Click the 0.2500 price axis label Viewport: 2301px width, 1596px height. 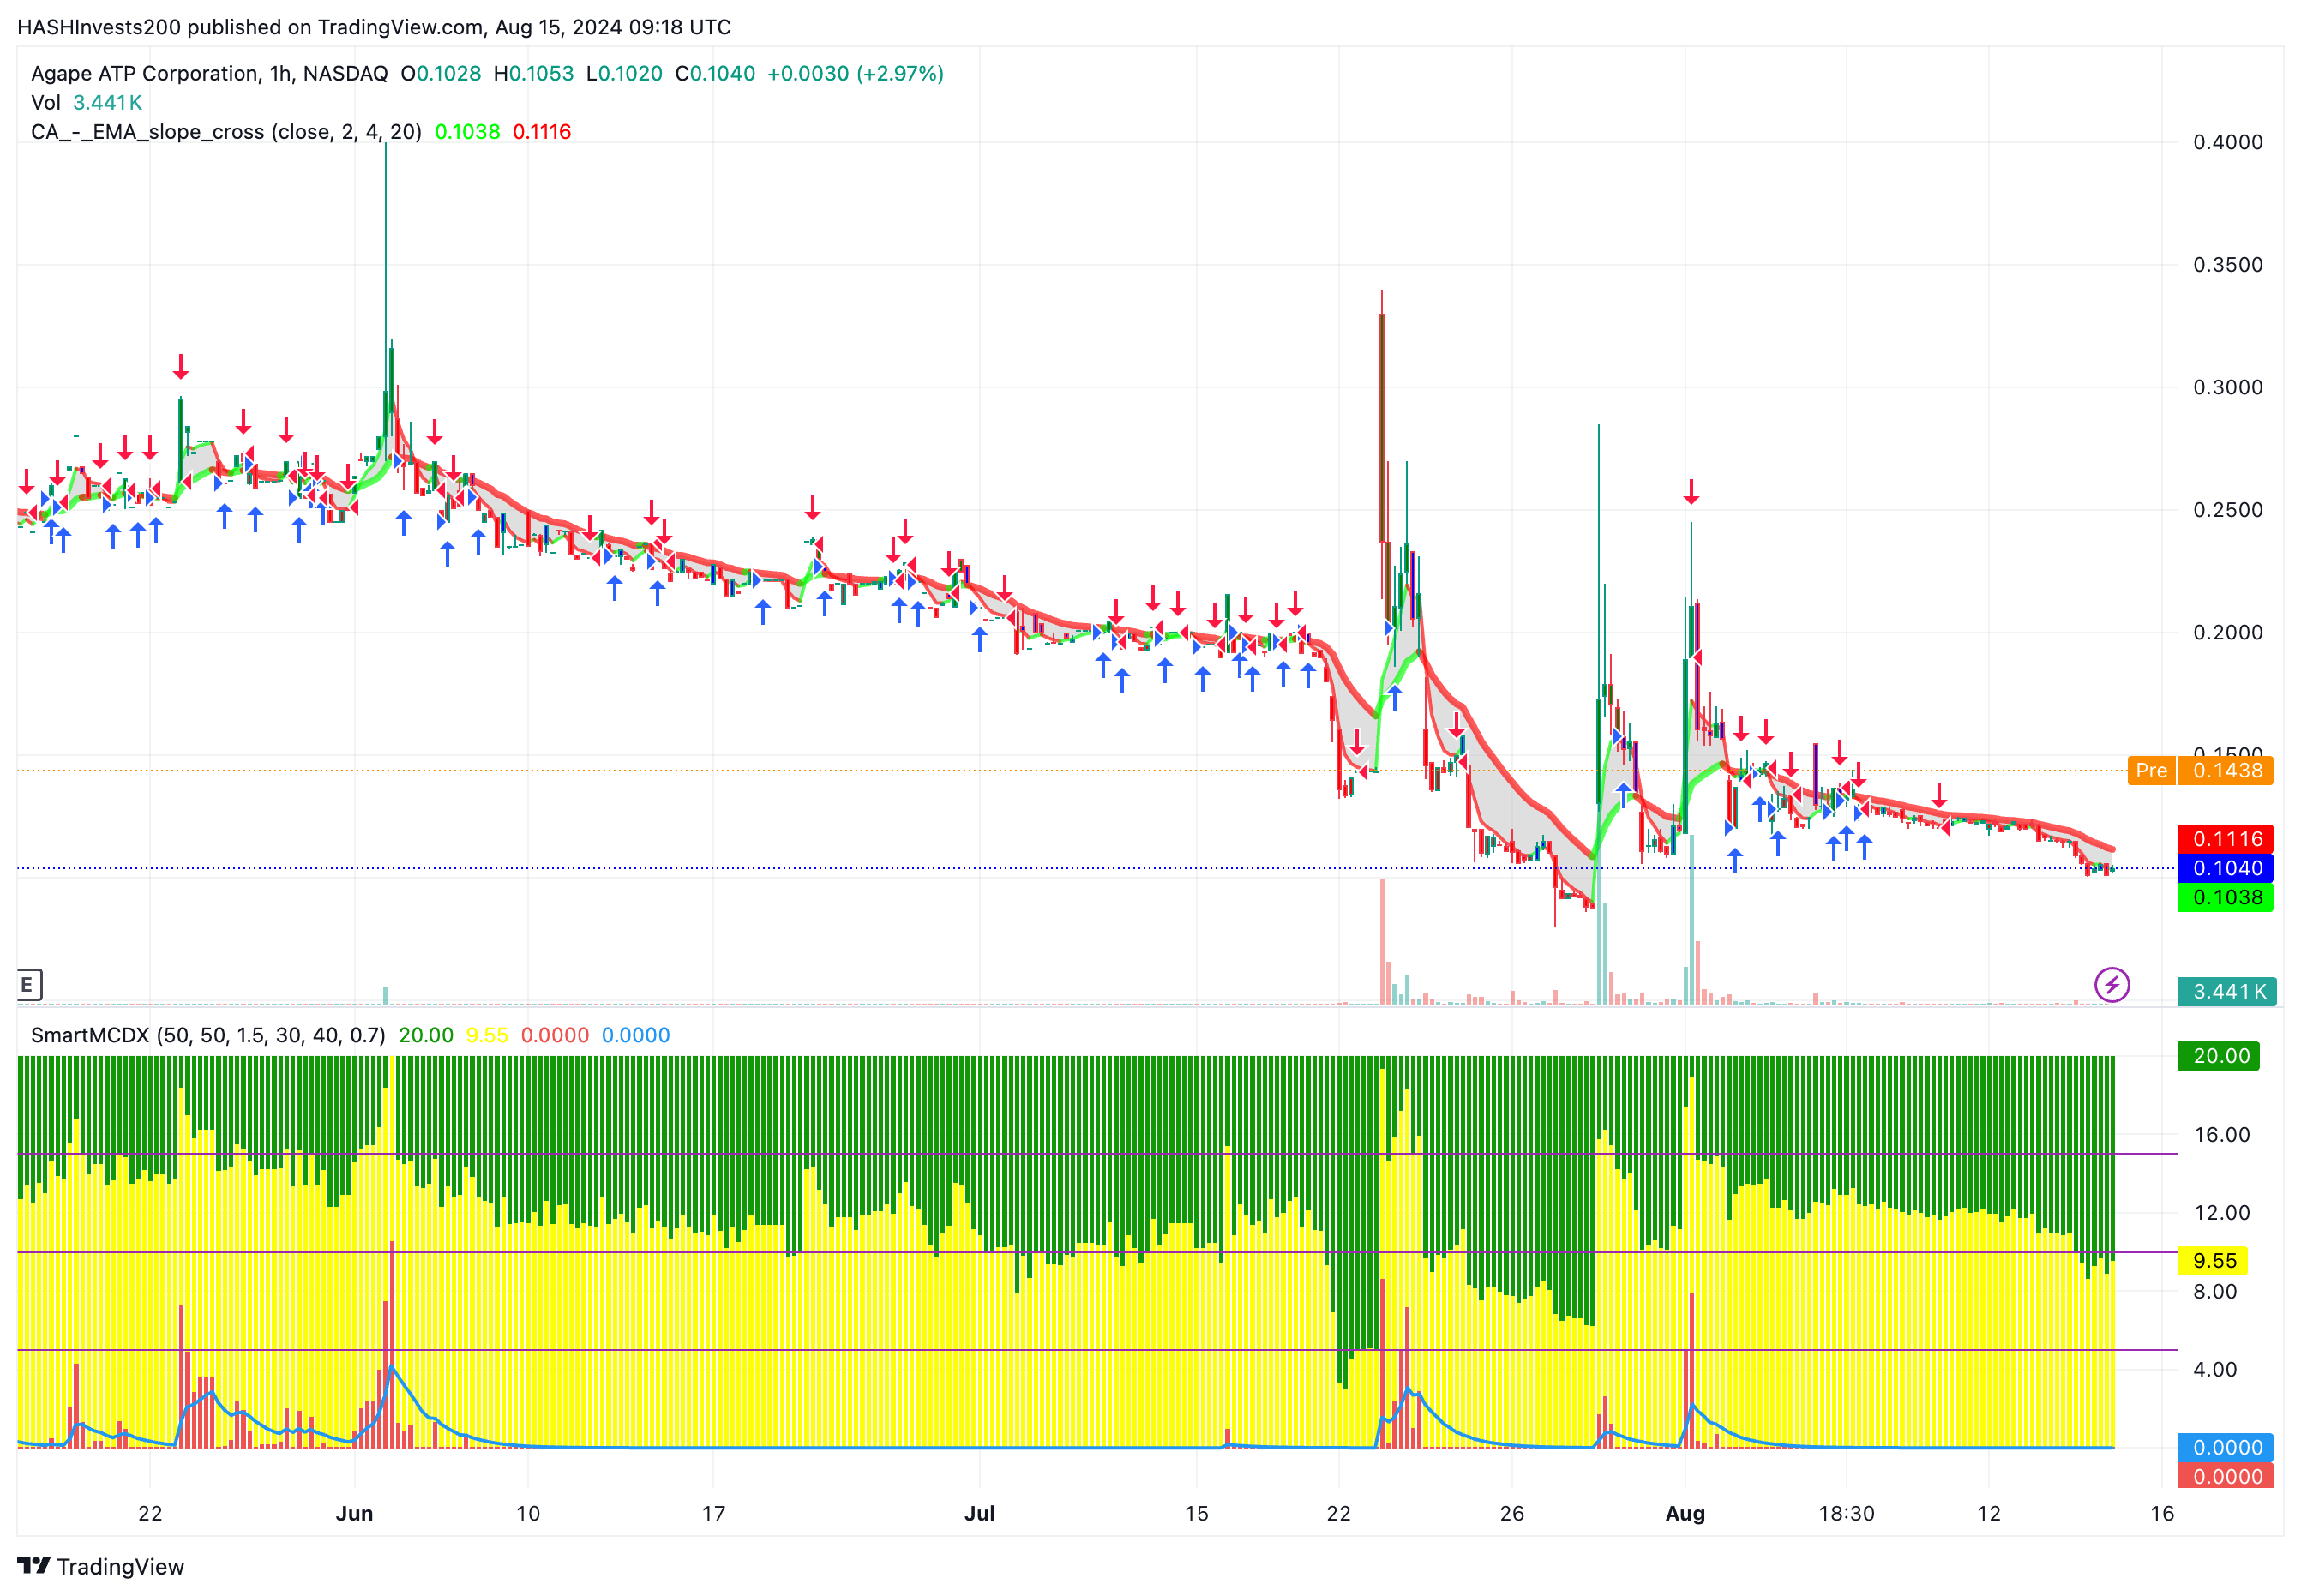[x=2227, y=510]
